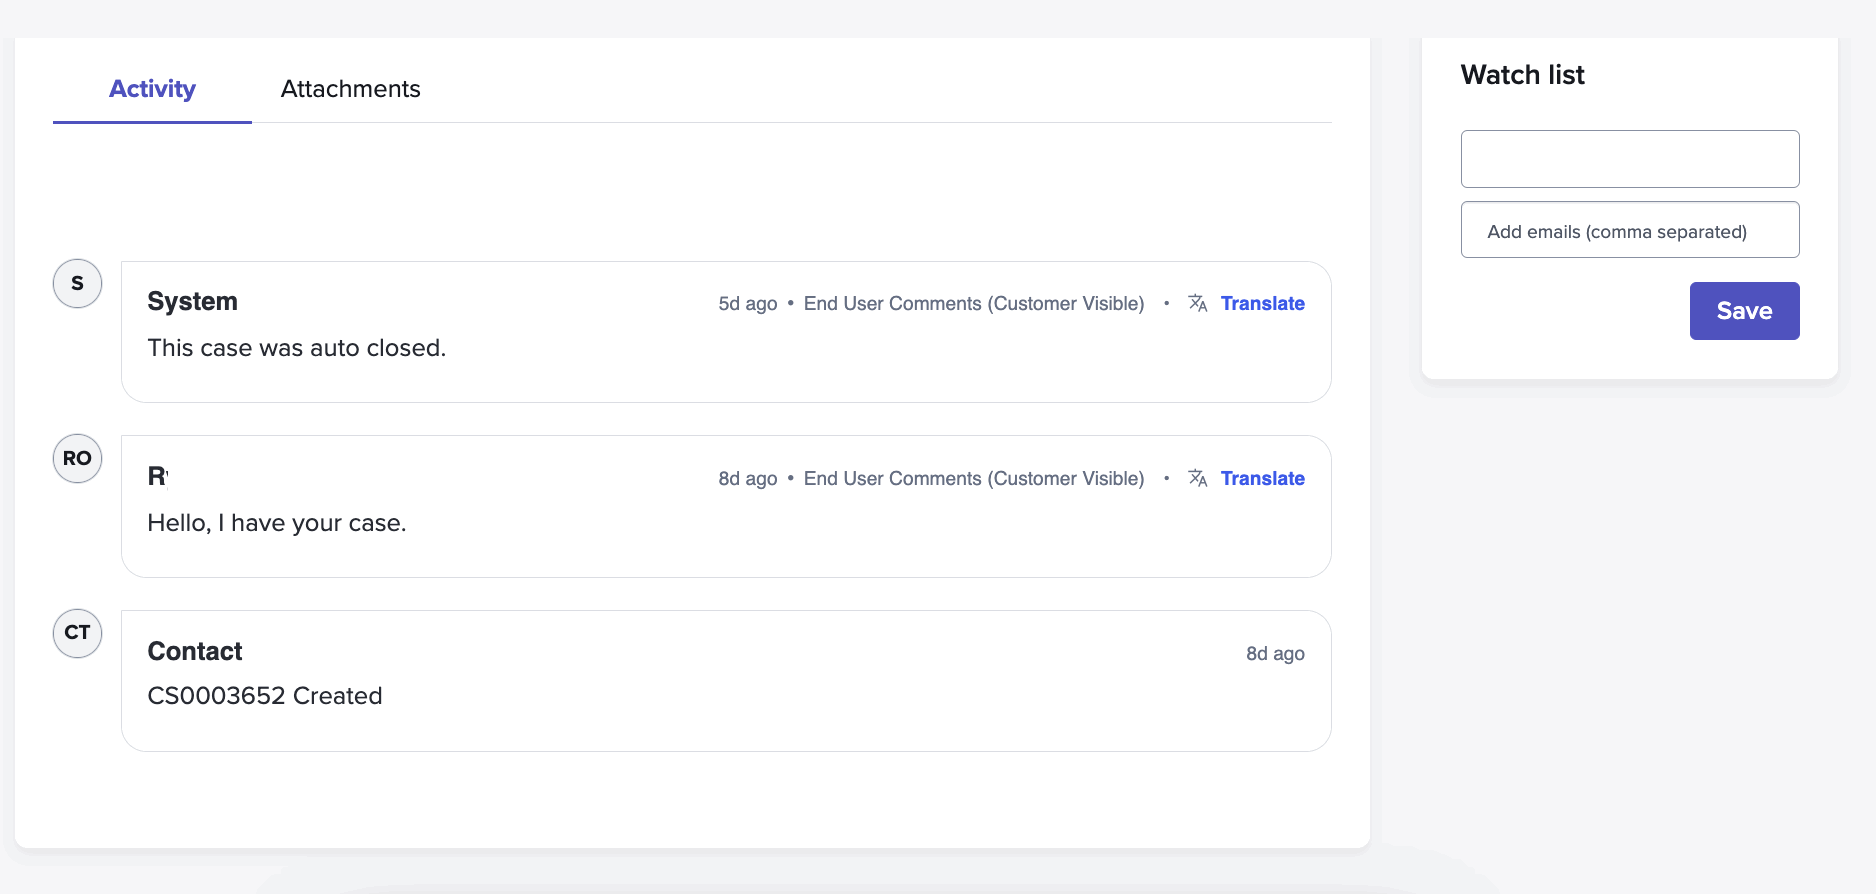Save the watch list

tap(1744, 311)
